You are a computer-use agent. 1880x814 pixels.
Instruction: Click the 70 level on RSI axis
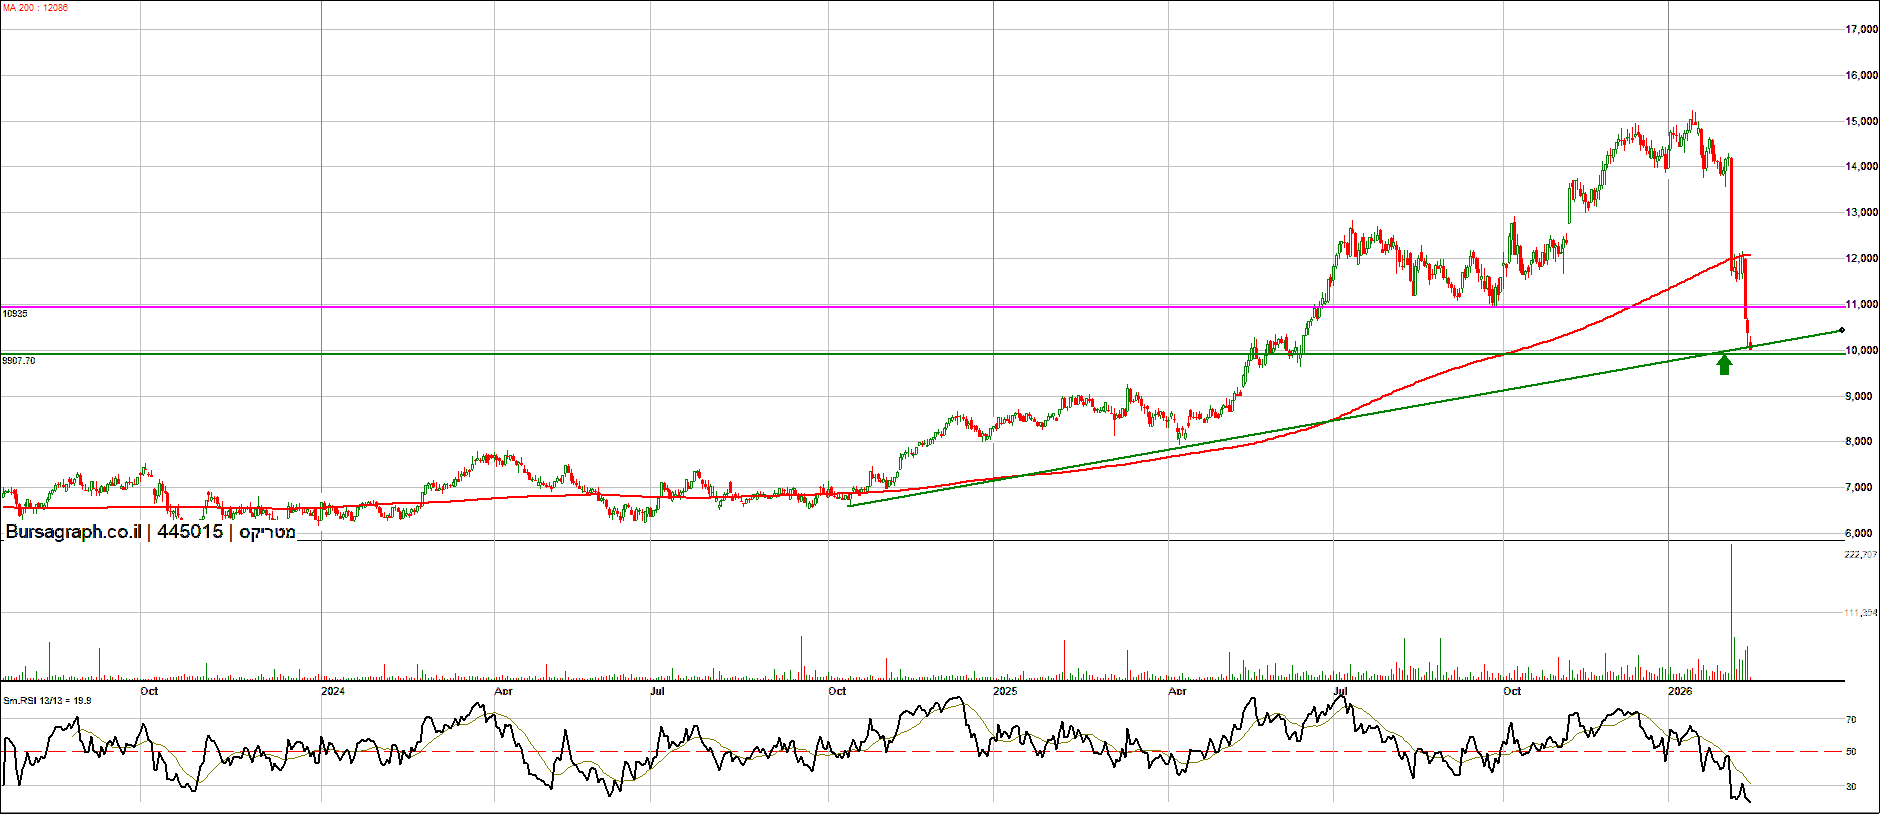coord(1851,720)
